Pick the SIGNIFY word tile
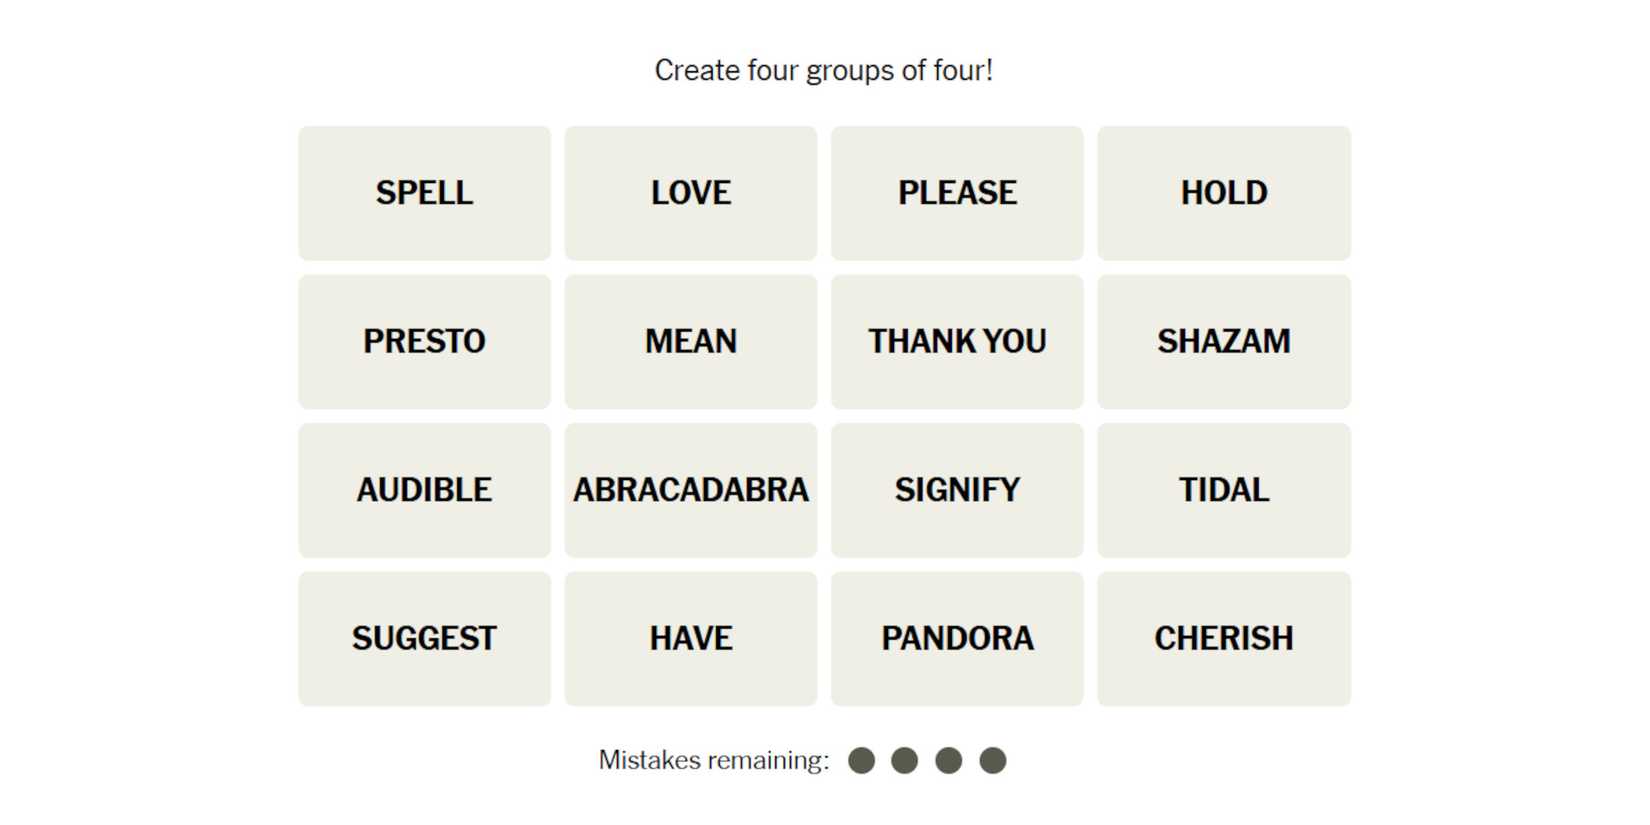The height and width of the screenshot is (825, 1650). pos(957,490)
